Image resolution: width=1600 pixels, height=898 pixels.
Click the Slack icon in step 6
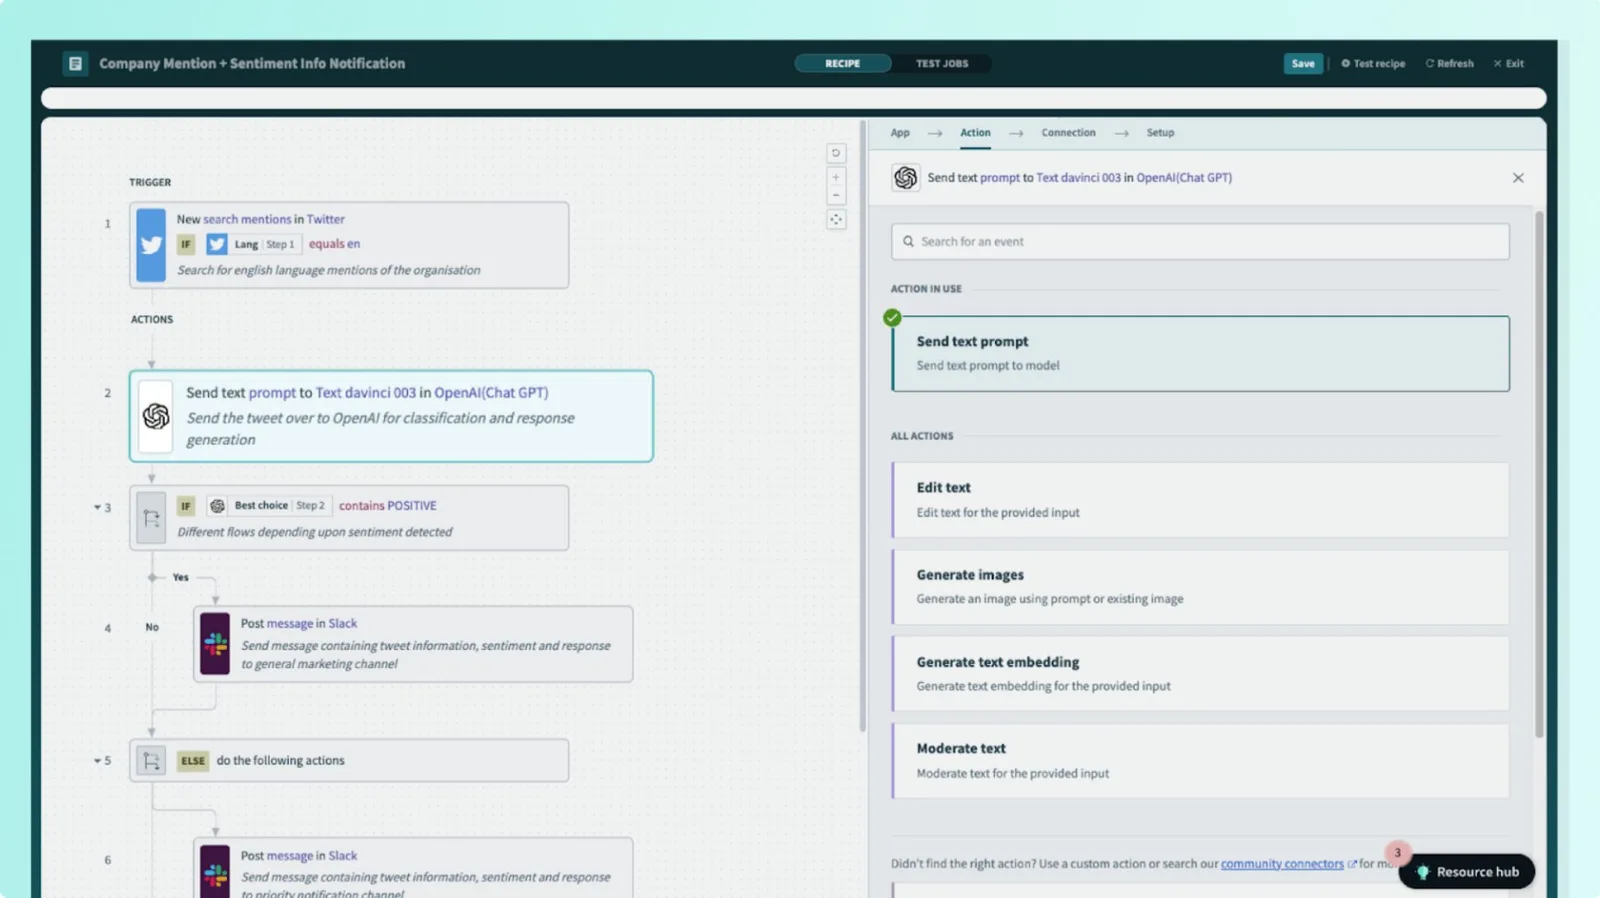[x=215, y=872]
